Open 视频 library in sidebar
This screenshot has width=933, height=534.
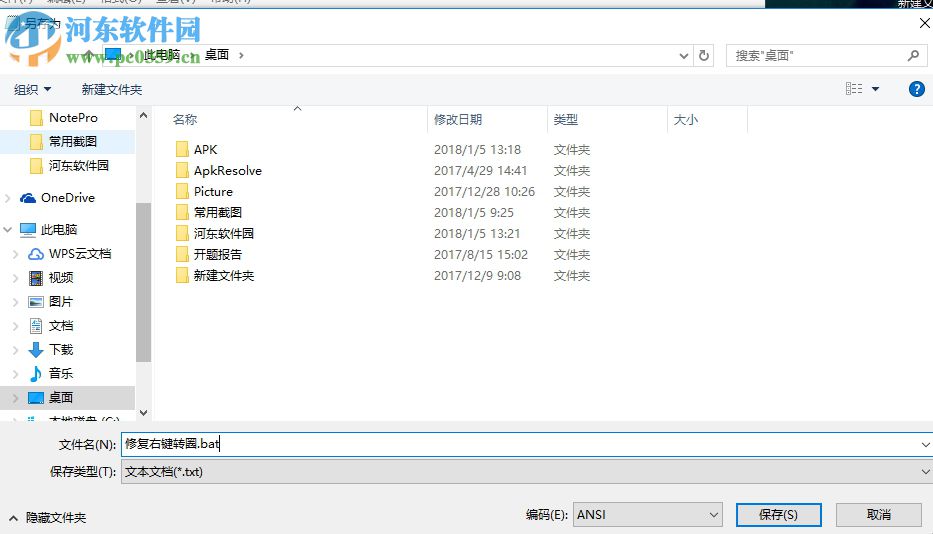pos(61,277)
